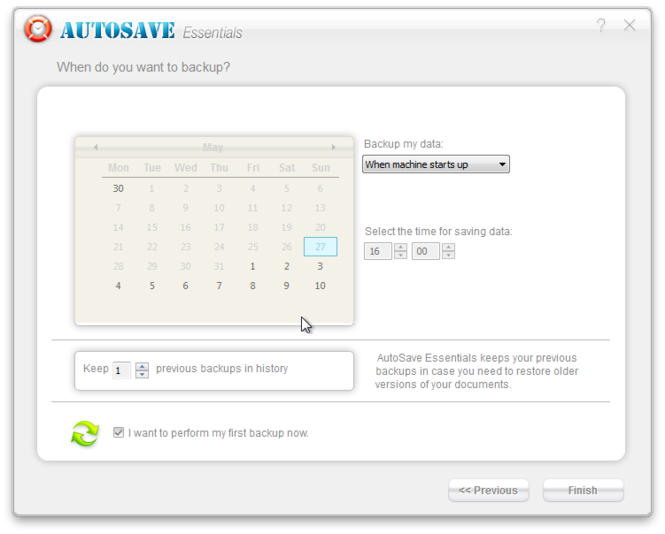Select highlighted date 27 in calendar
665x534 pixels.
(320, 246)
